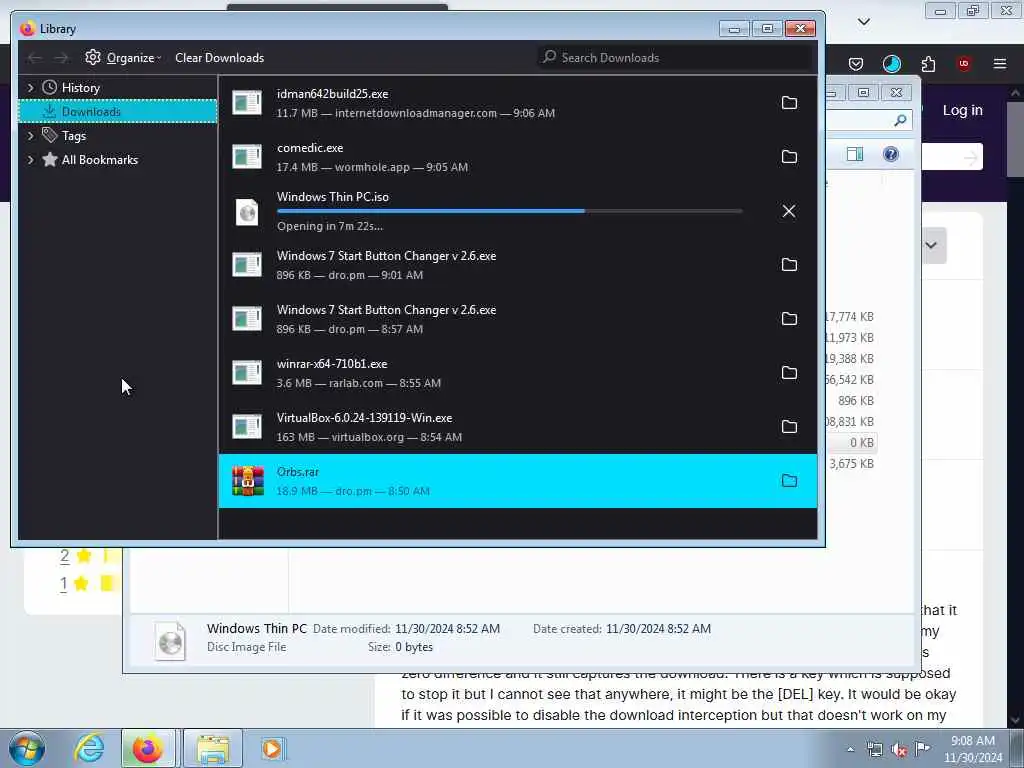Viewport: 1024px width, 768px height.
Task: Click the winrar-x64-710b1.exe file icon
Action: 247,373
